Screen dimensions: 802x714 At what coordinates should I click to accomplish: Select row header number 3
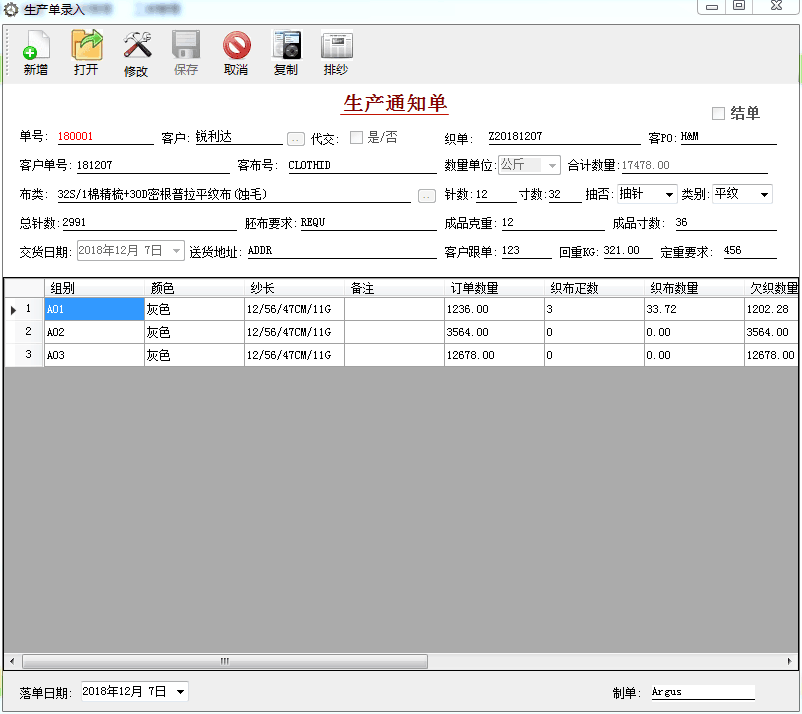(25, 355)
